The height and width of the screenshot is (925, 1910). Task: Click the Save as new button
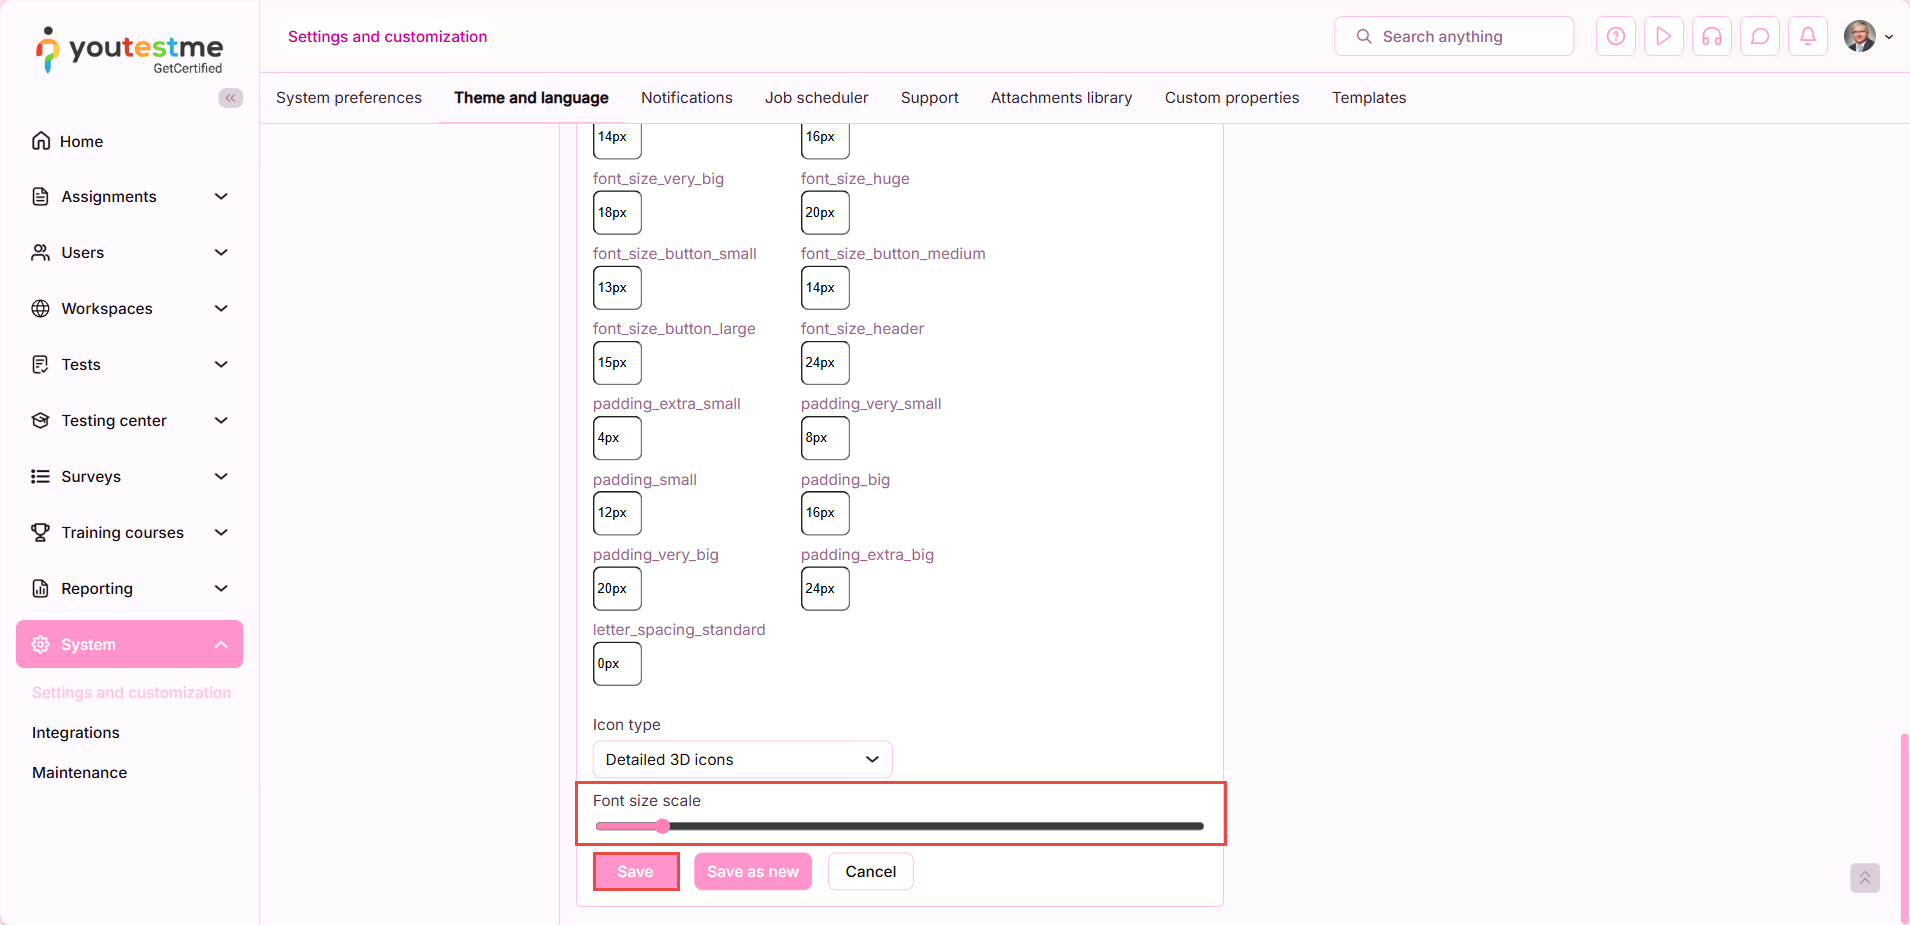click(x=752, y=872)
